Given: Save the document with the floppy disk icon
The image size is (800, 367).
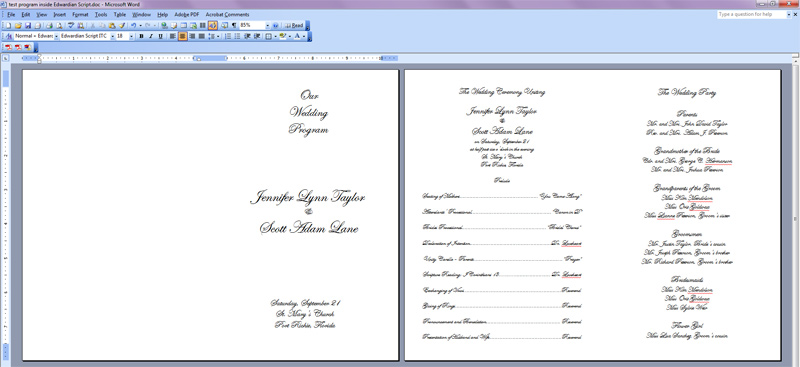Looking at the screenshot, I should tap(28, 26).
